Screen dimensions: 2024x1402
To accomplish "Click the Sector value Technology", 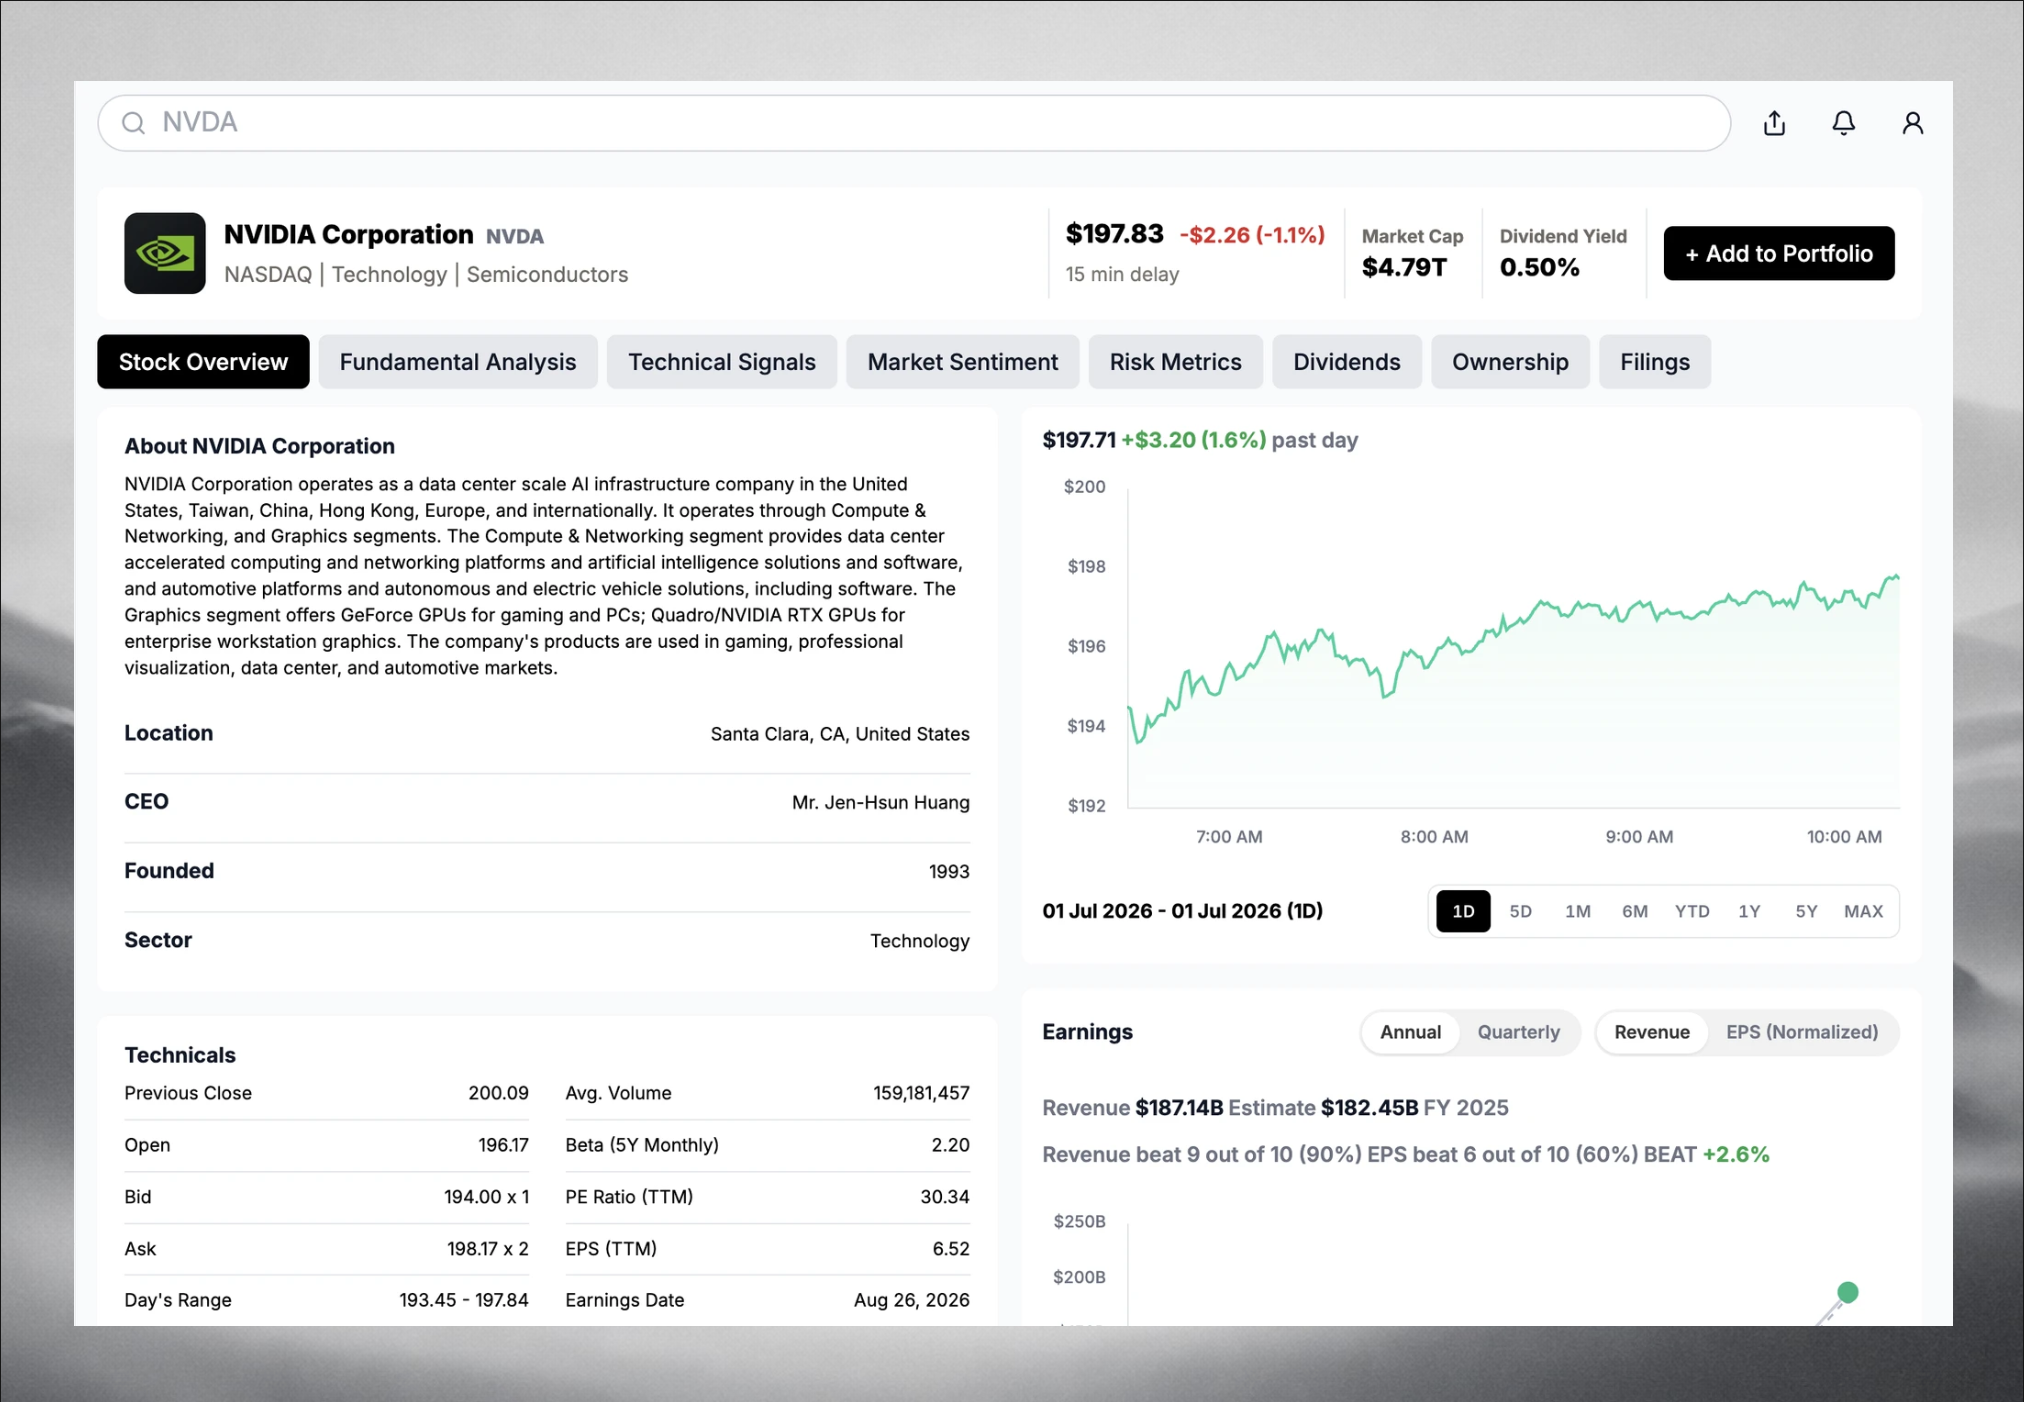I will click(x=919, y=941).
